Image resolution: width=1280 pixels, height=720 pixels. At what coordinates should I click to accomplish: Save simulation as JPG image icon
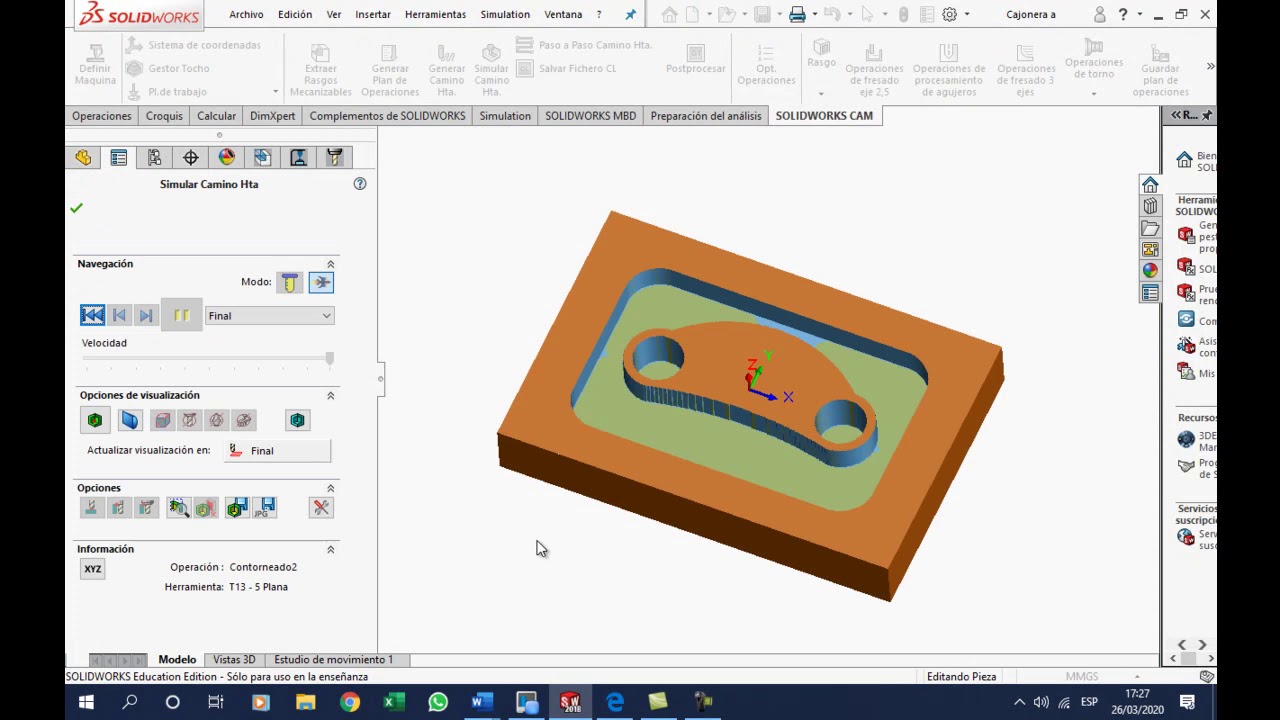tap(265, 508)
